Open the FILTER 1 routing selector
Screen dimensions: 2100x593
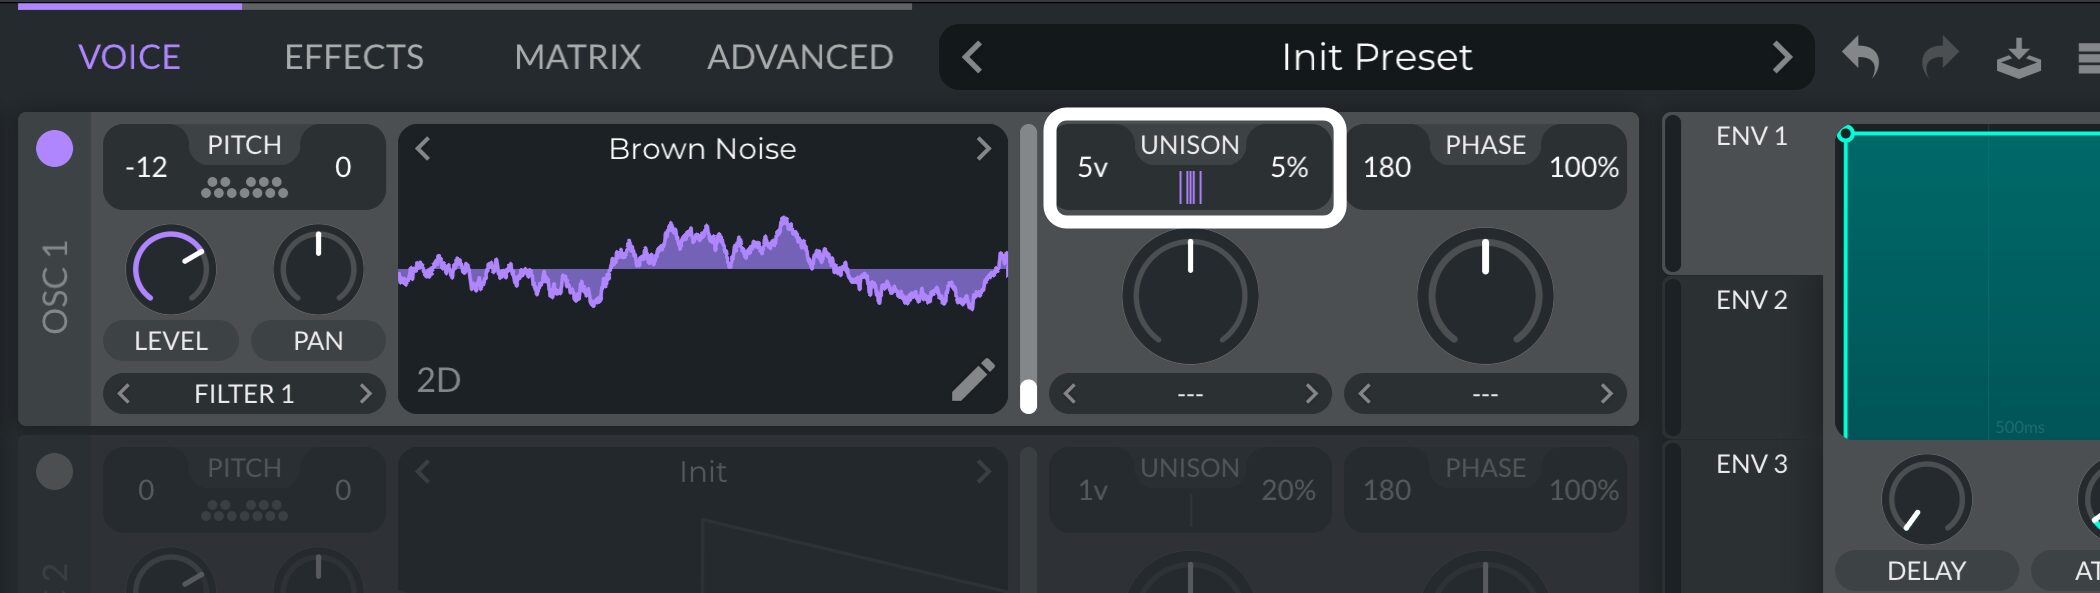[x=244, y=394]
